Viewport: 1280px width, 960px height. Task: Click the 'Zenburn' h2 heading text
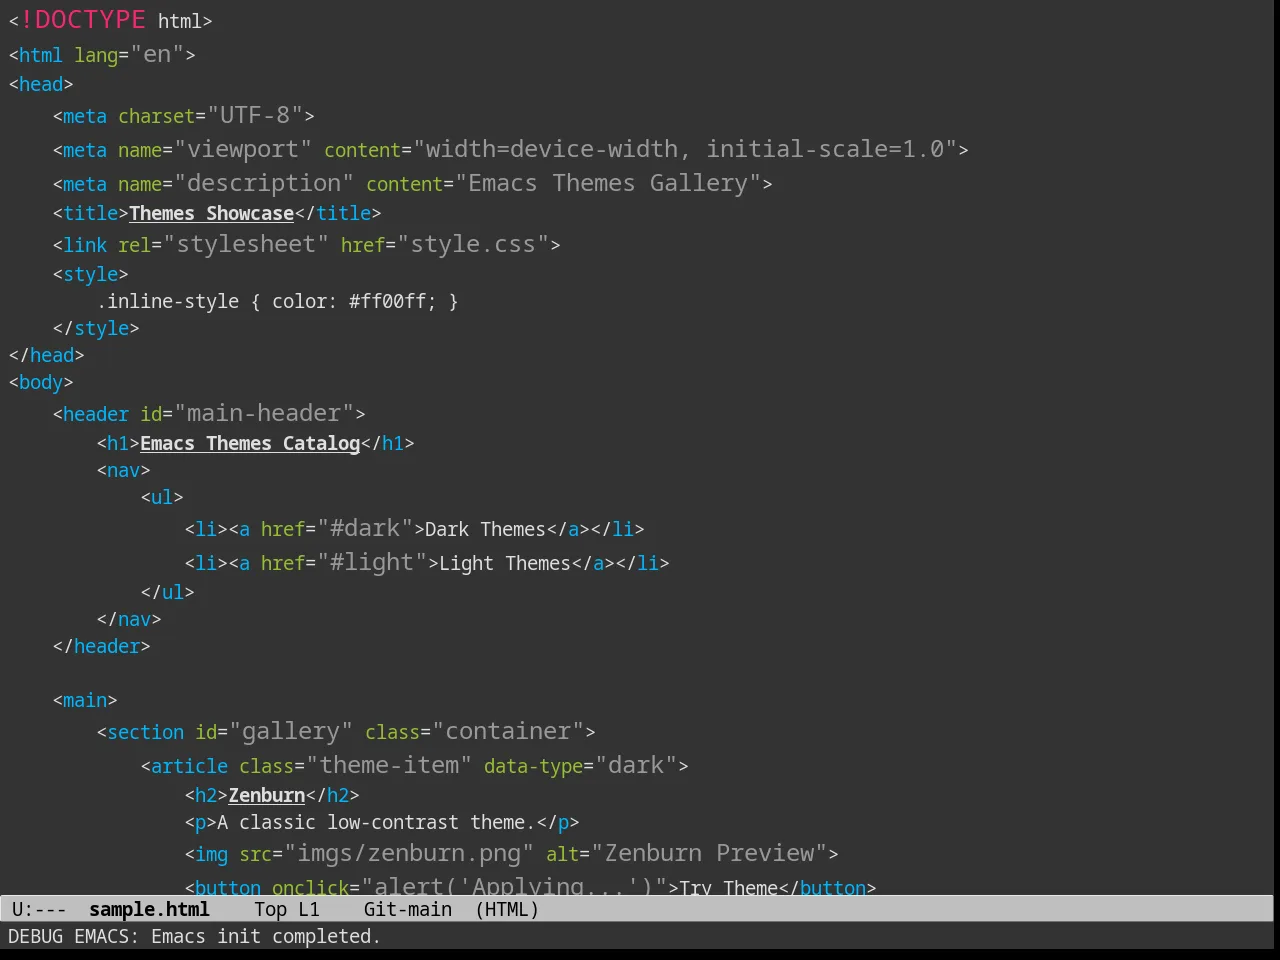[267, 795]
